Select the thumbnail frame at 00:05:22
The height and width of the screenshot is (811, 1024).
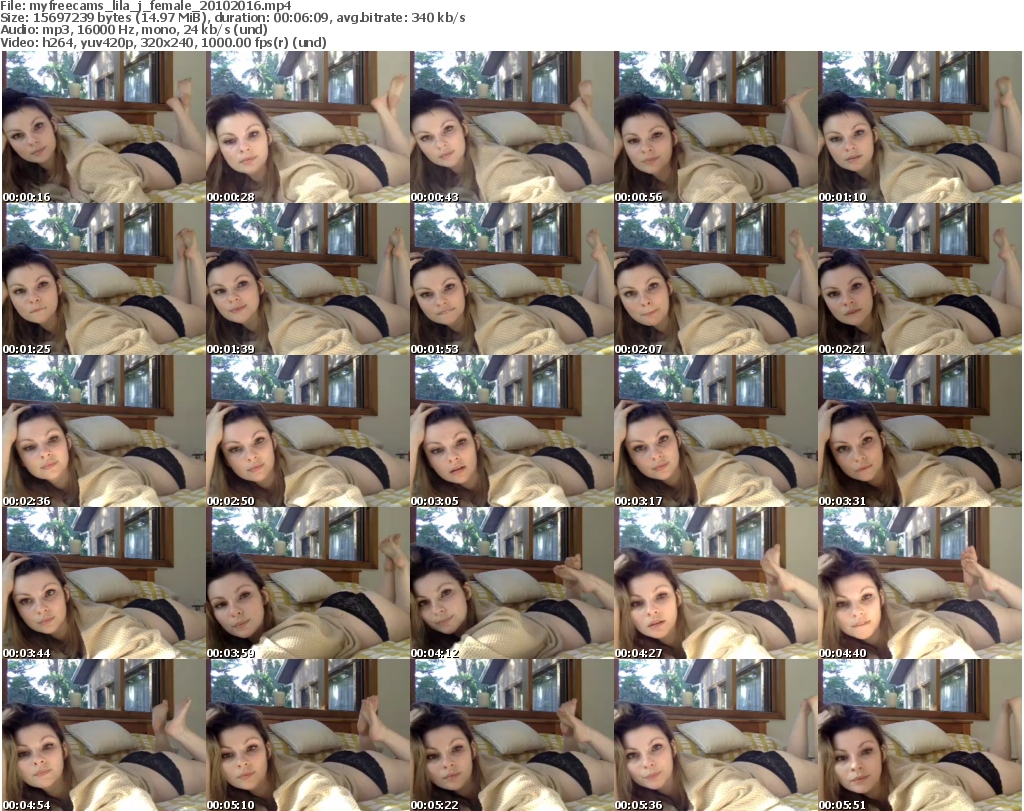[511, 735]
